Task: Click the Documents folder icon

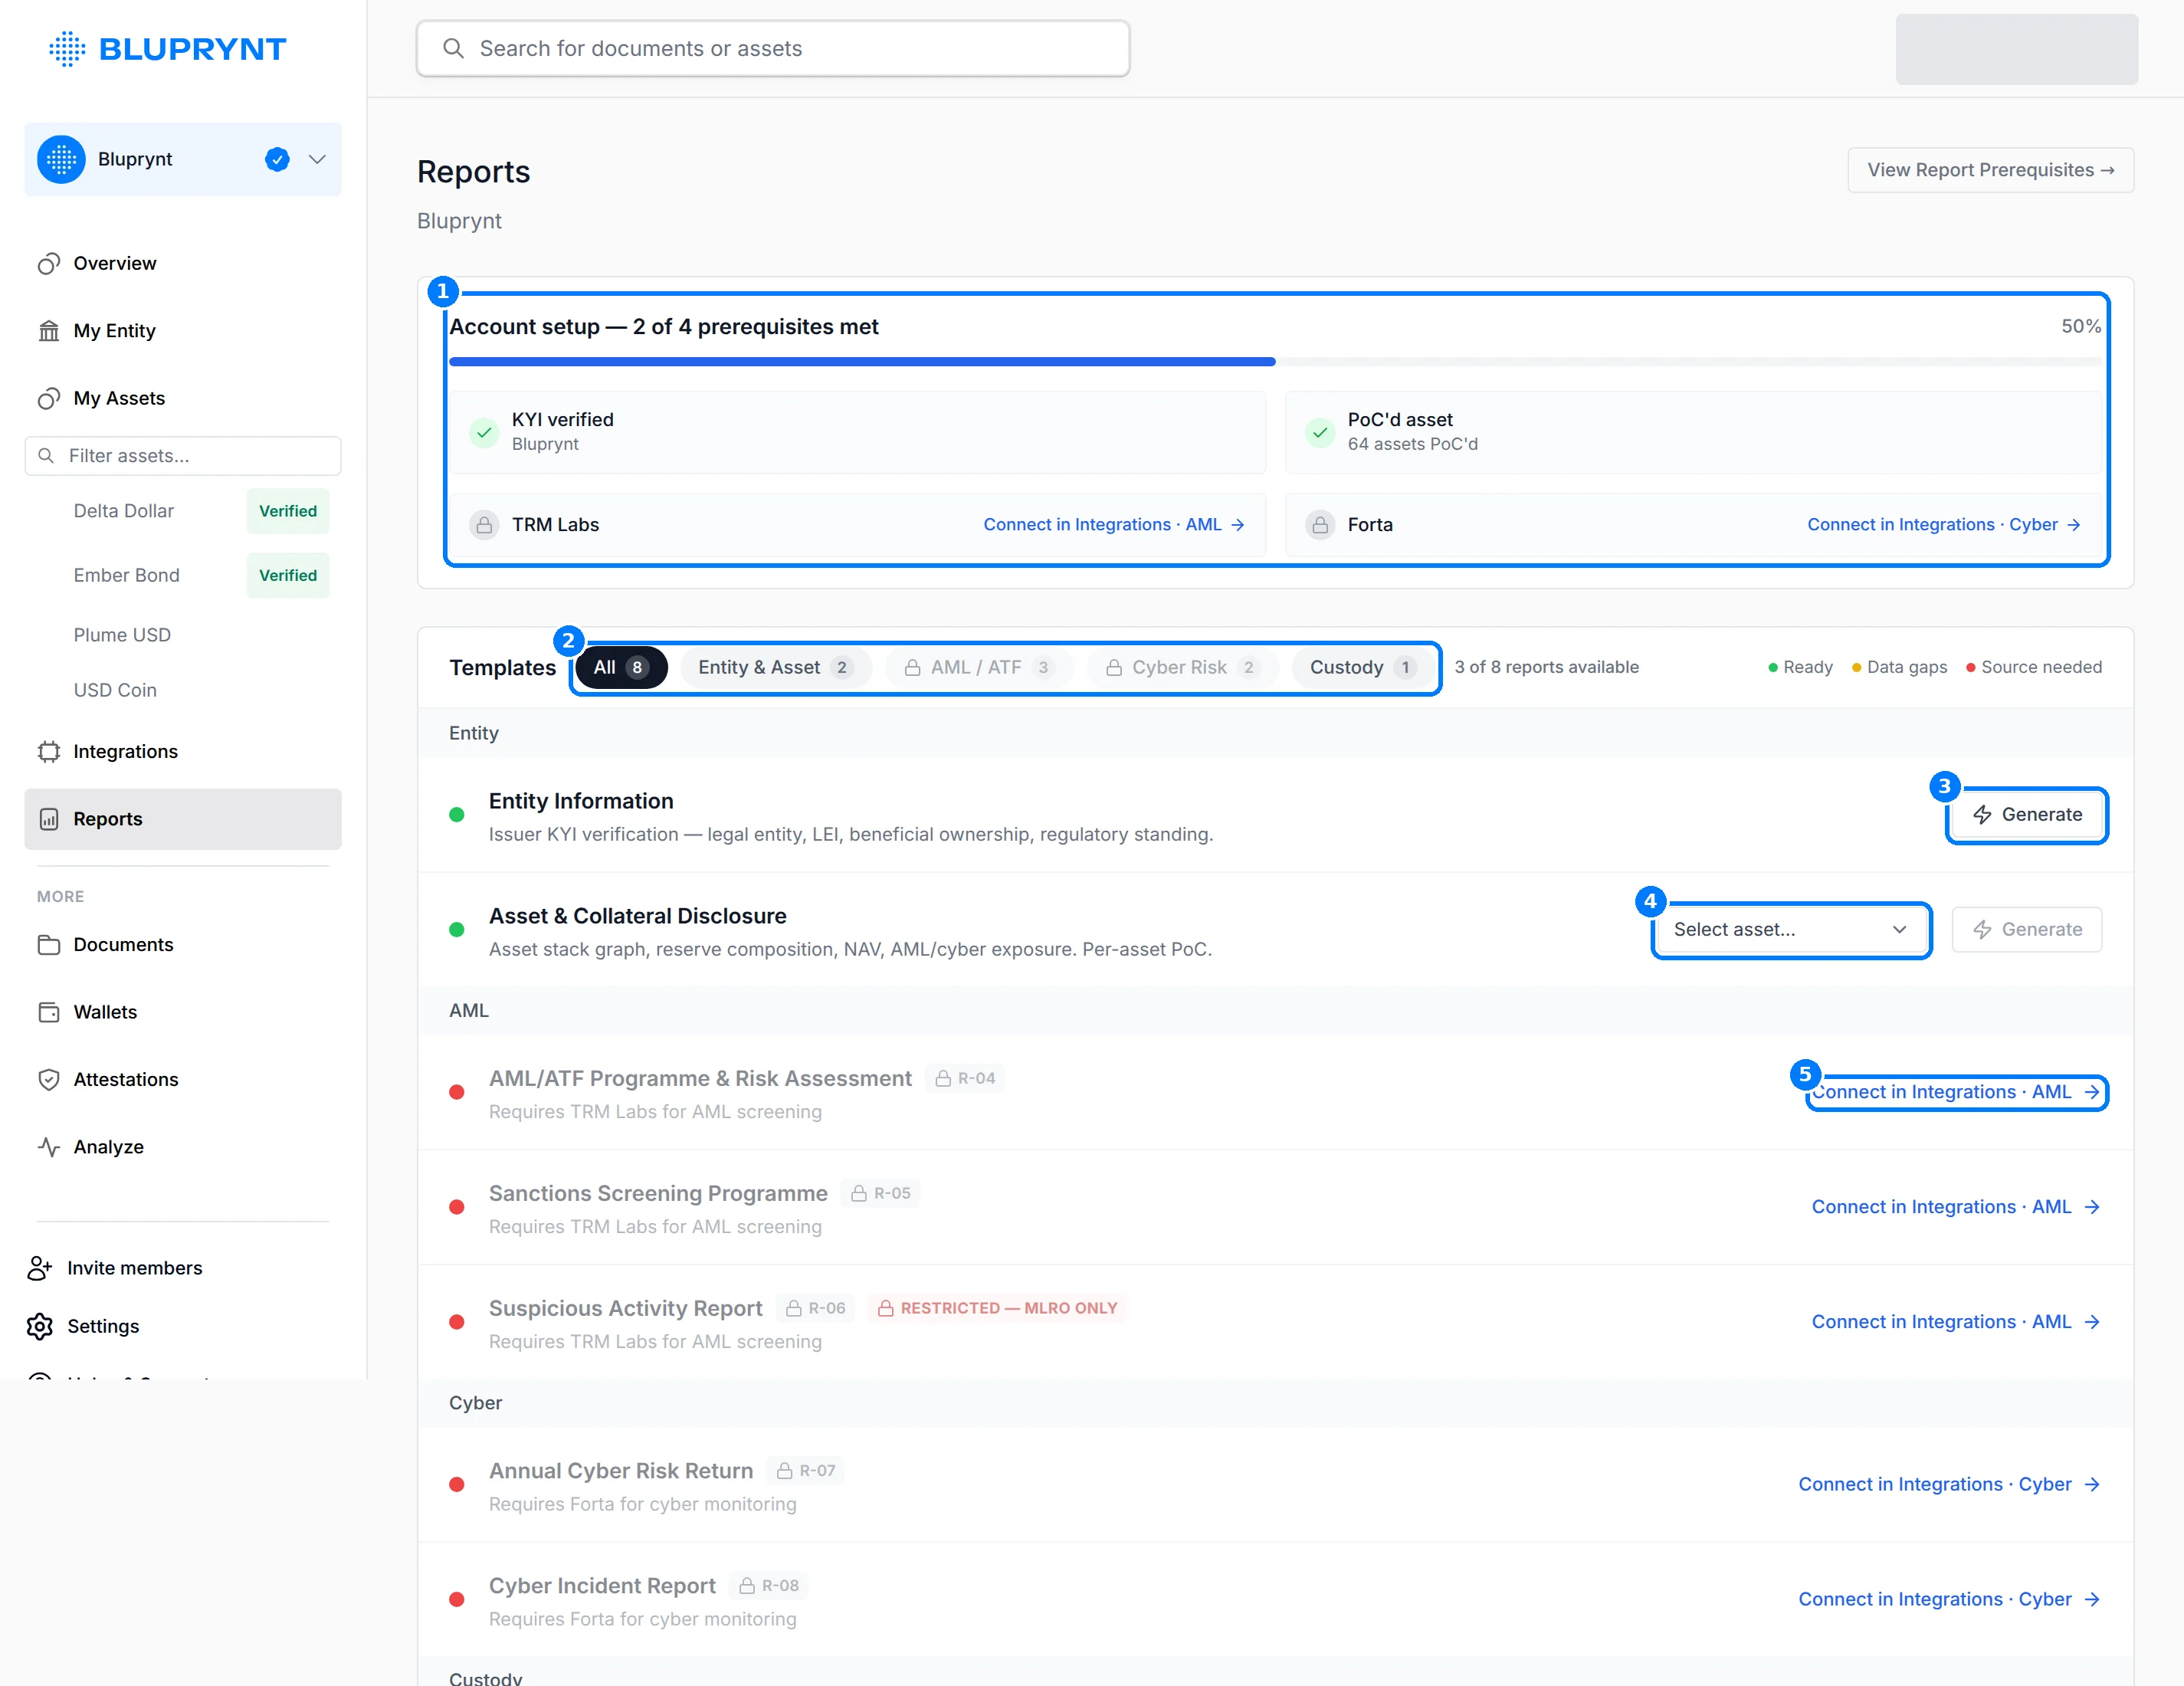Action: click(49, 945)
